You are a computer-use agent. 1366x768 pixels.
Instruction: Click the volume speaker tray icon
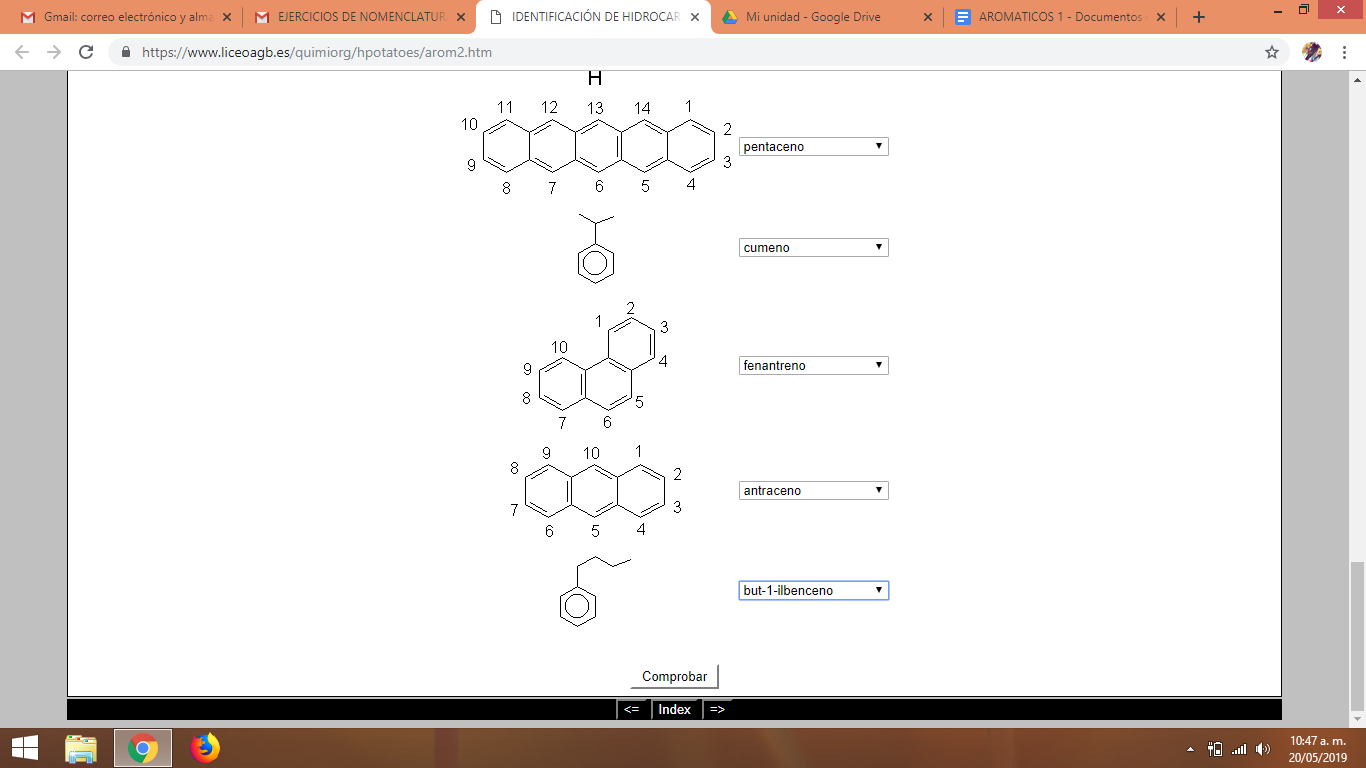(1263, 749)
